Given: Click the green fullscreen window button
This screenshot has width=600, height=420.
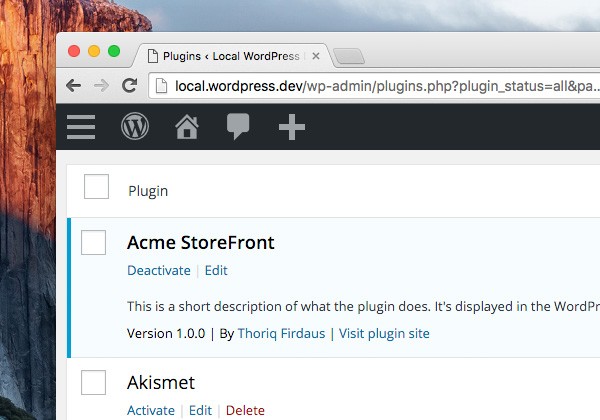Looking at the screenshot, I should pos(114,51).
